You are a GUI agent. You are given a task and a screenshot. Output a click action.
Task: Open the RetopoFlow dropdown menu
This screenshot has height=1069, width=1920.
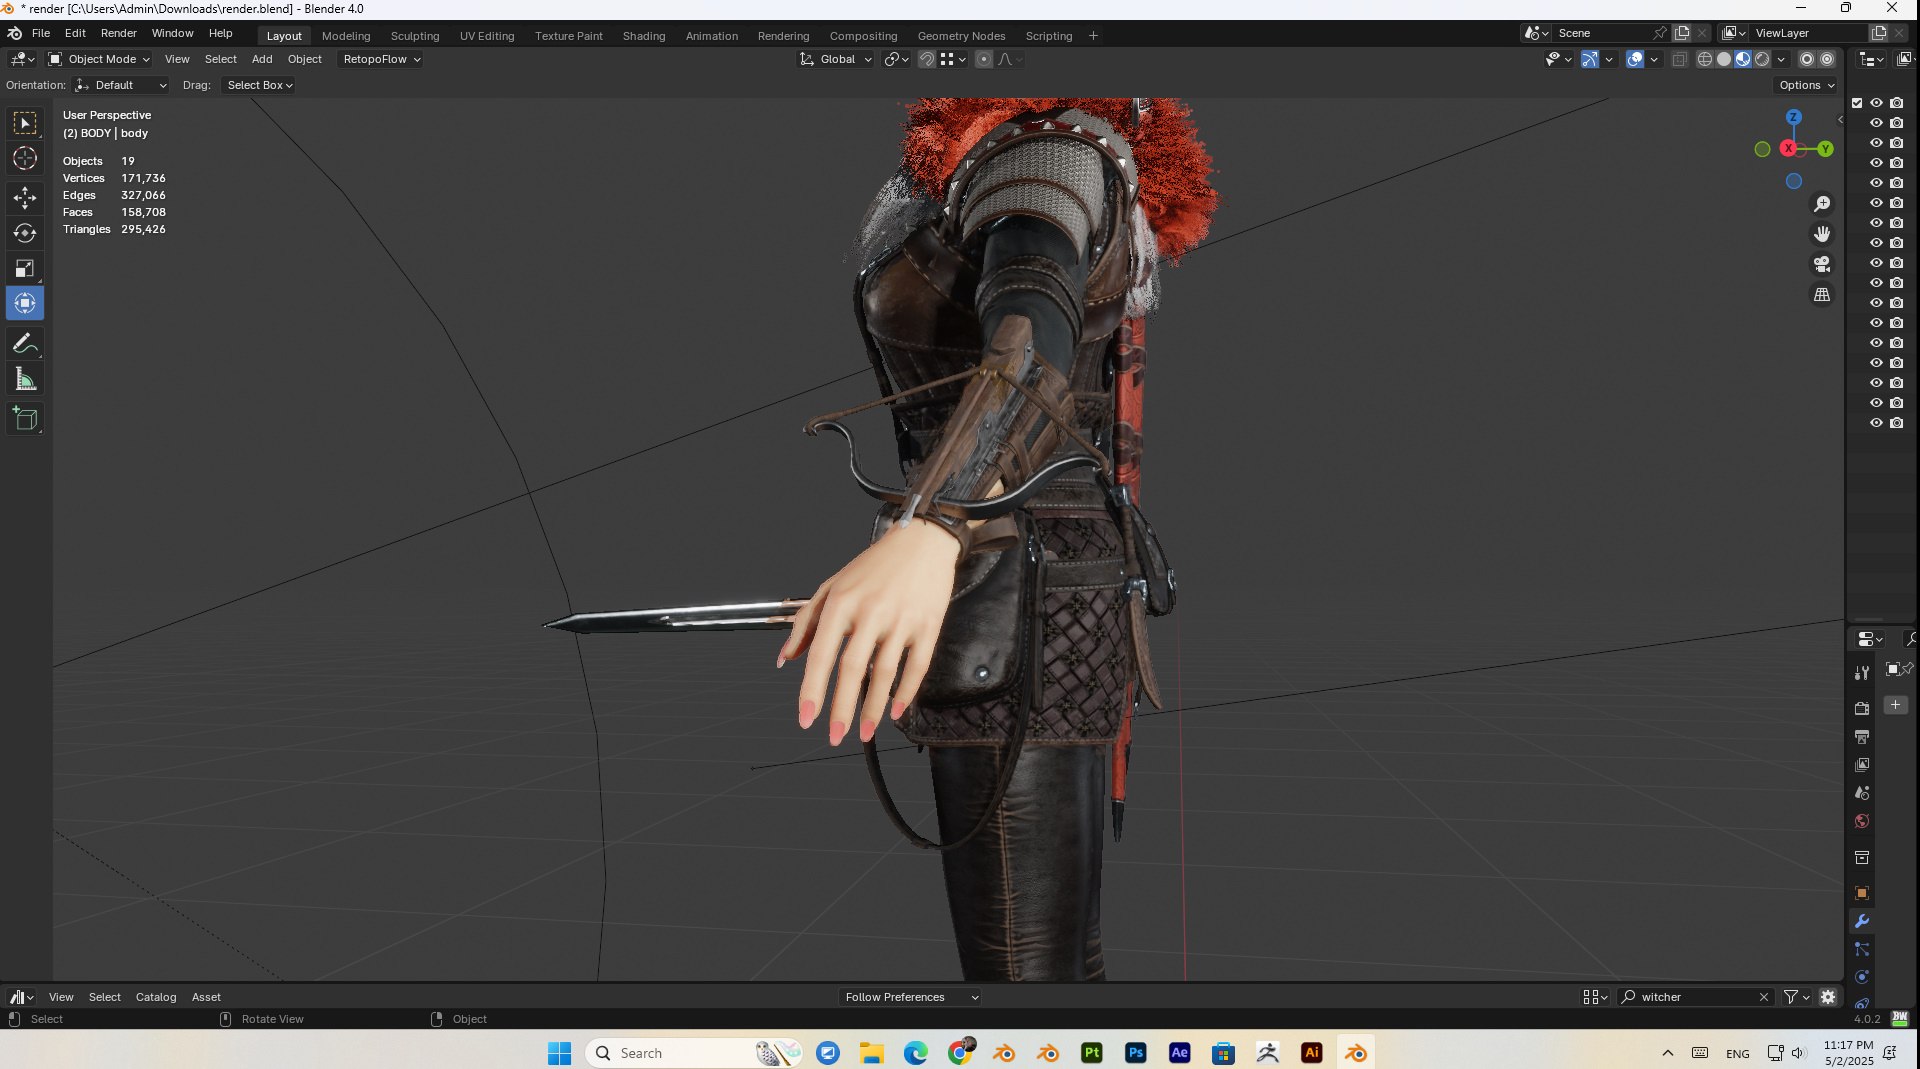tap(381, 60)
